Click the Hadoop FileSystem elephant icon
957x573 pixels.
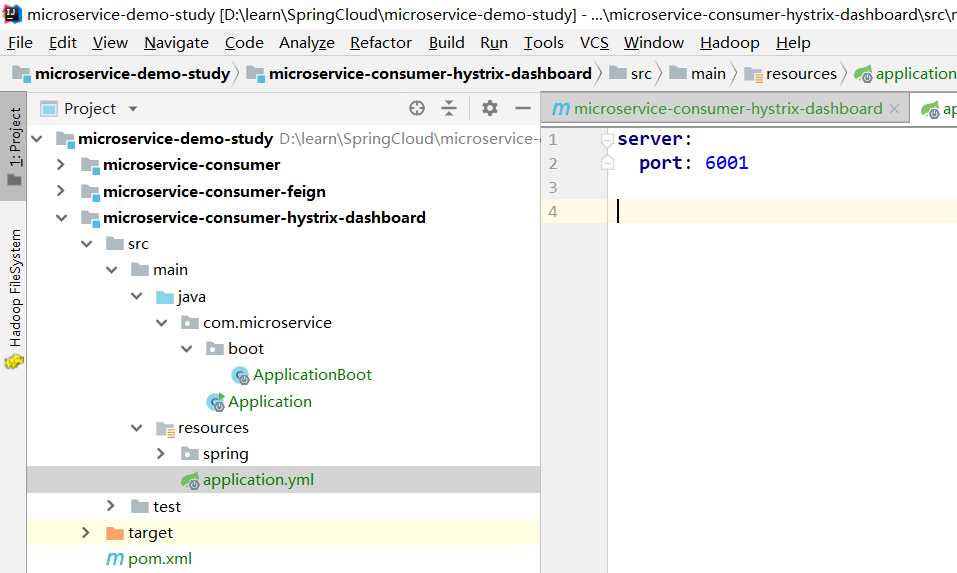pyautogui.click(x=13, y=362)
